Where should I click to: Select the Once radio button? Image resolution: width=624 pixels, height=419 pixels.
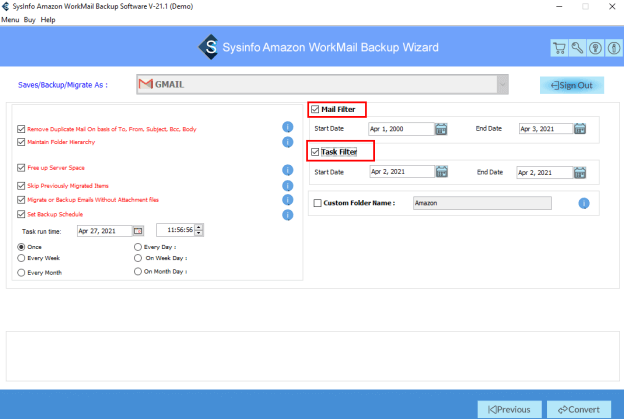coord(21,247)
